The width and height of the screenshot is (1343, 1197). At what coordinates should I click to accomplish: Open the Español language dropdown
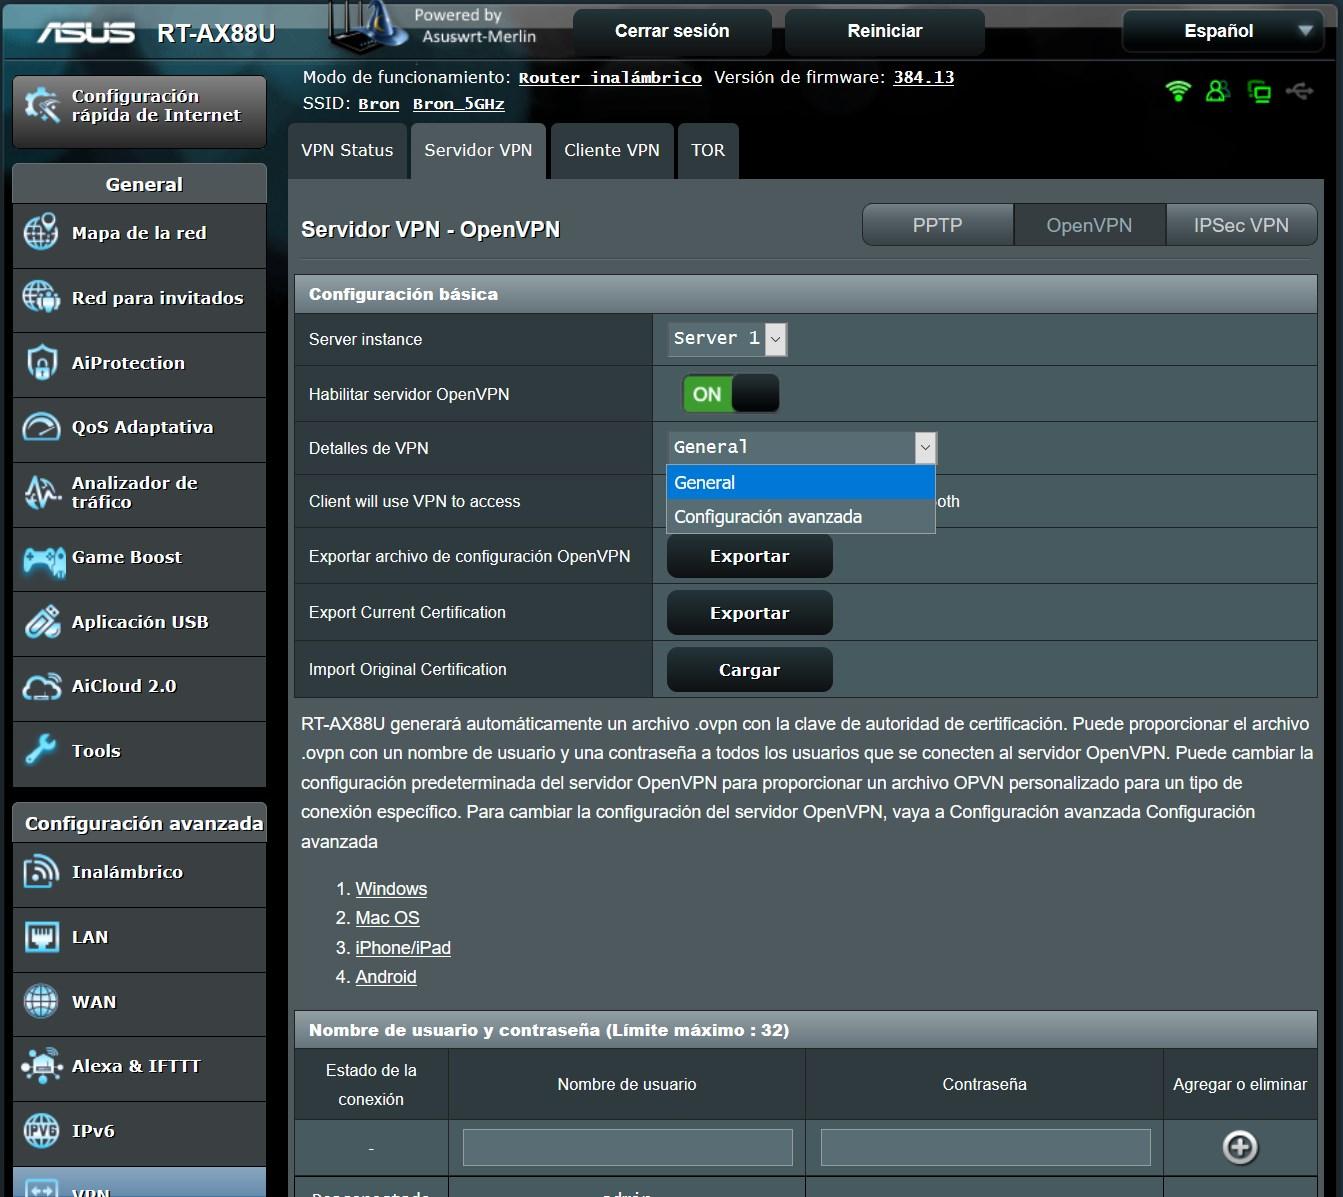pos(1222,31)
